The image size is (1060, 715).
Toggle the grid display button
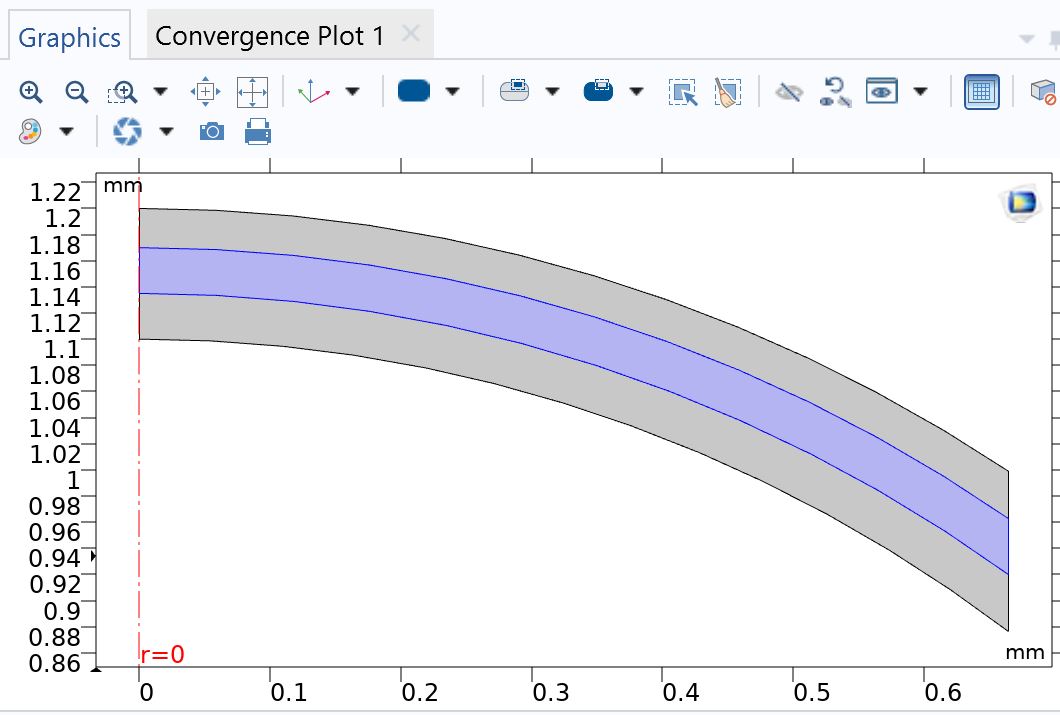tap(981, 92)
